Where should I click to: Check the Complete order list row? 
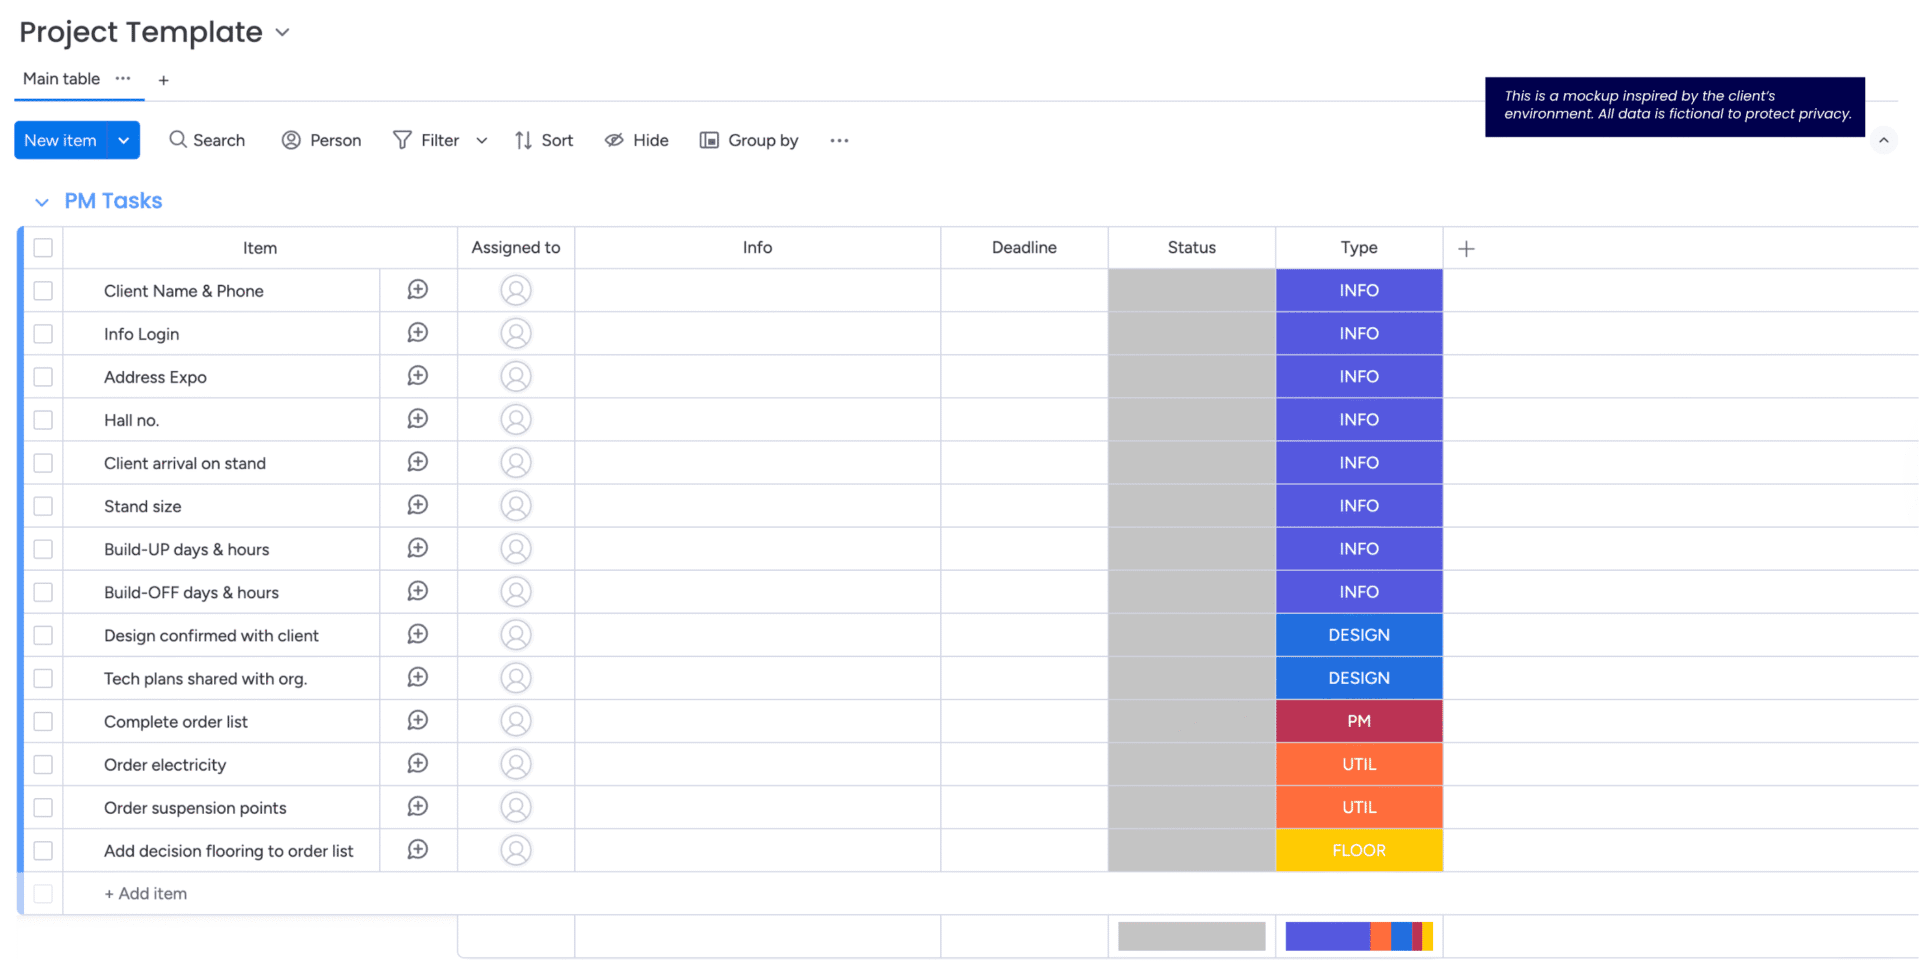point(43,721)
